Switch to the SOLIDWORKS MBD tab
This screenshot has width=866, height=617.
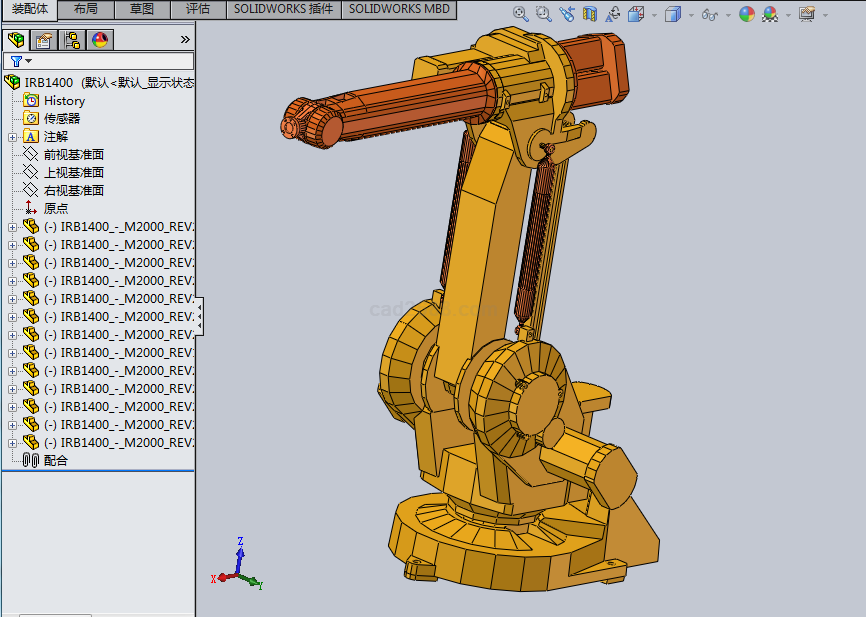(x=399, y=9)
